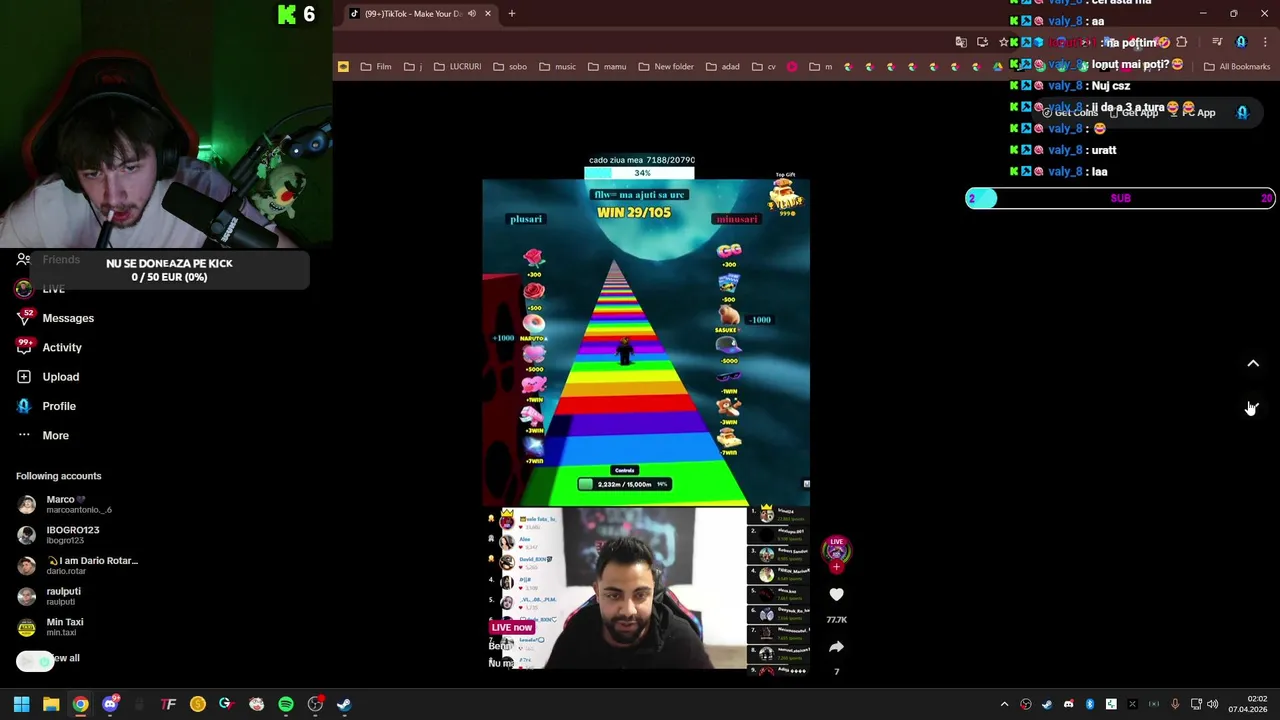Open the Windows Start menu
Image resolution: width=1280 pixels, height=720 pixels.
(x=21, y=704)
